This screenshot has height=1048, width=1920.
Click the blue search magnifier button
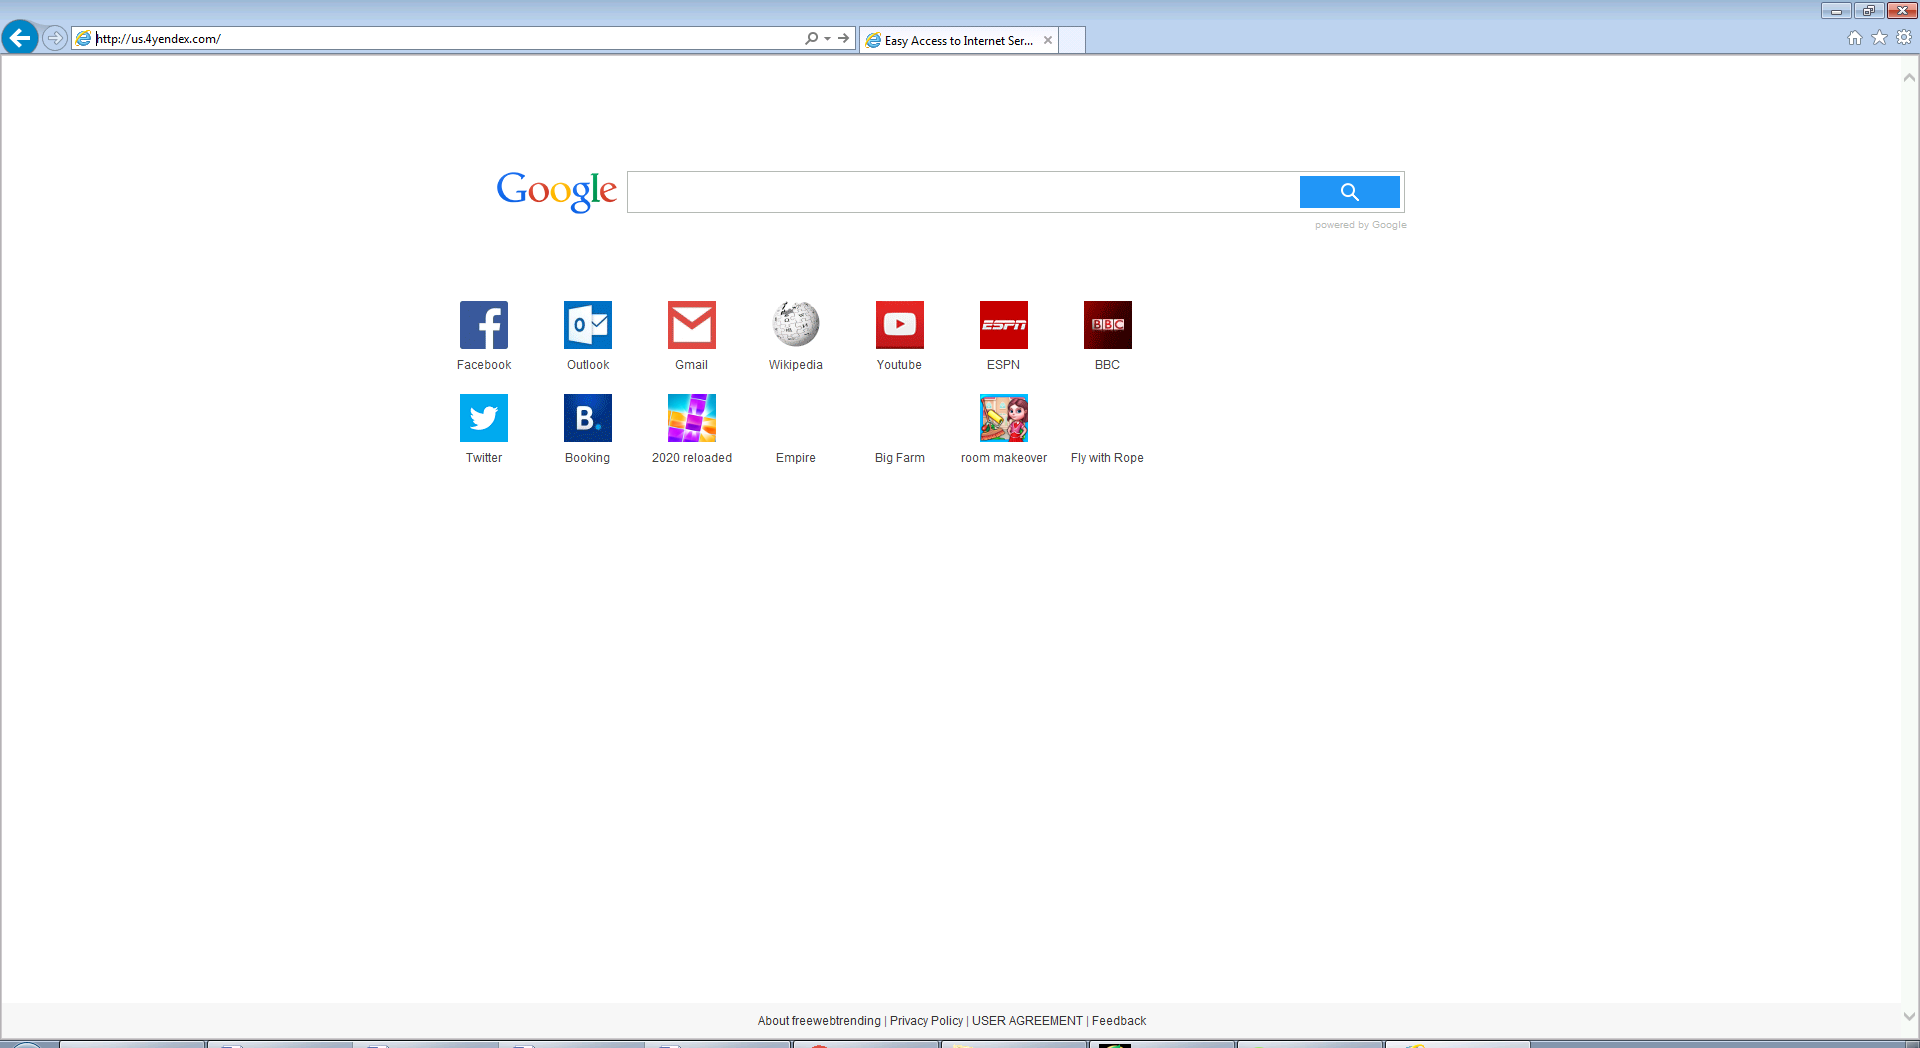pyautogui.click(x=1349, y=192)
